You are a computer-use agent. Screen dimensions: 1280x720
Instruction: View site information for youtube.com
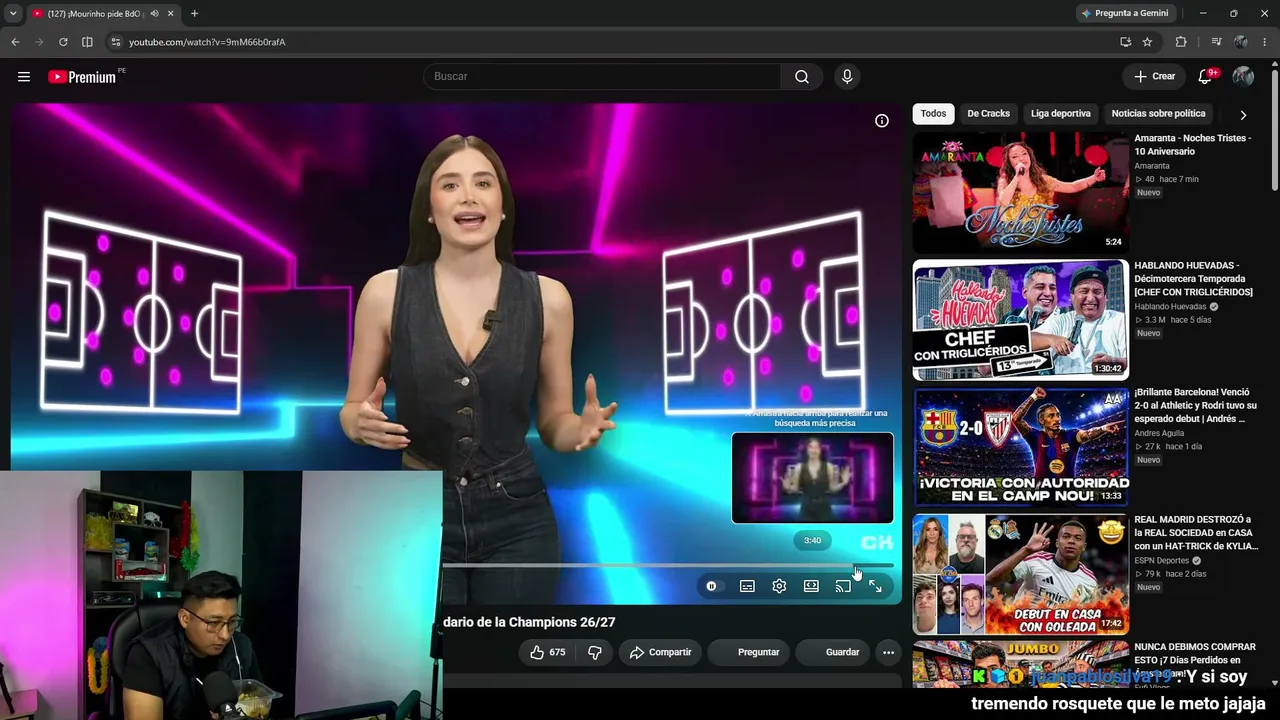[x=116, y=42]
